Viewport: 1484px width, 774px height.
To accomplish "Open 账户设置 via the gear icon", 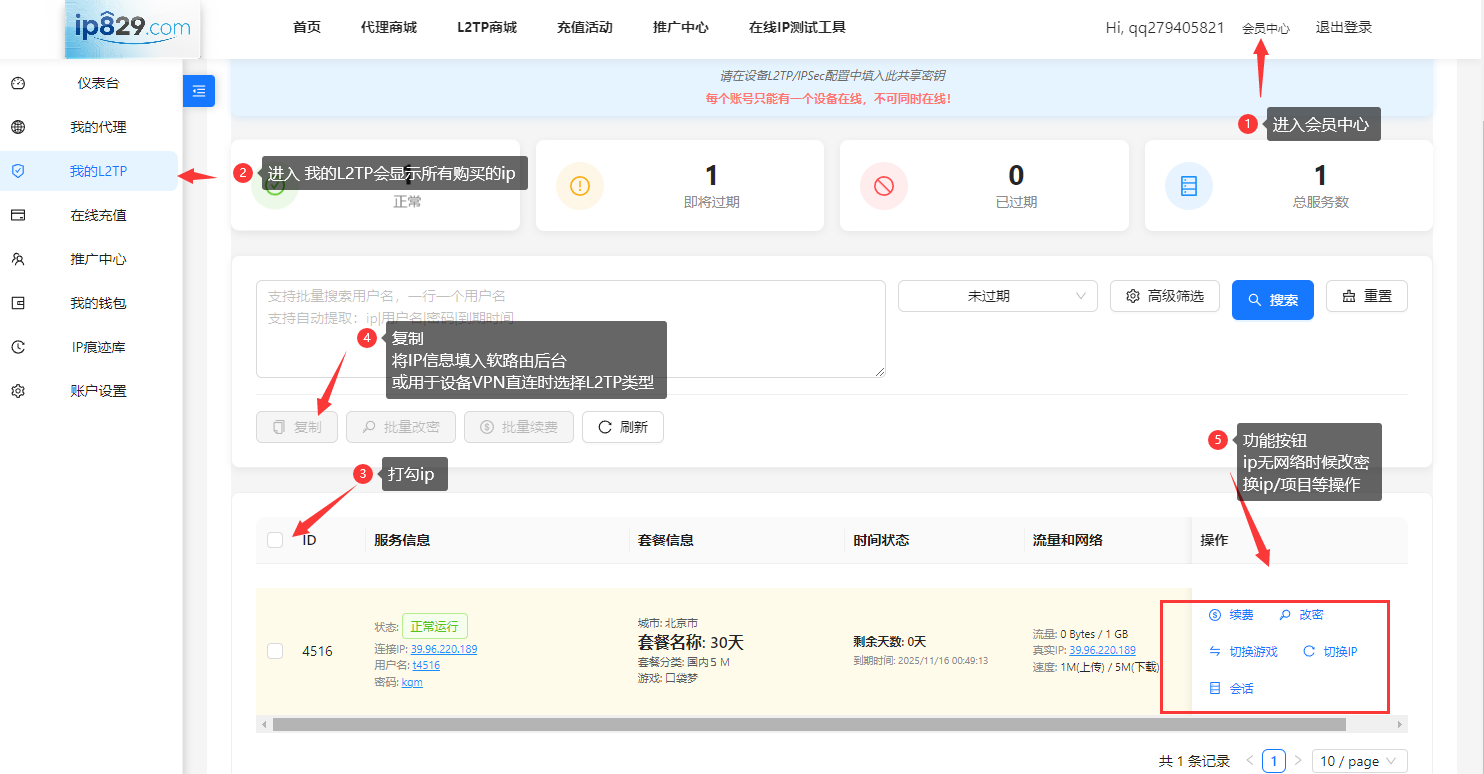I will point(18,390).
